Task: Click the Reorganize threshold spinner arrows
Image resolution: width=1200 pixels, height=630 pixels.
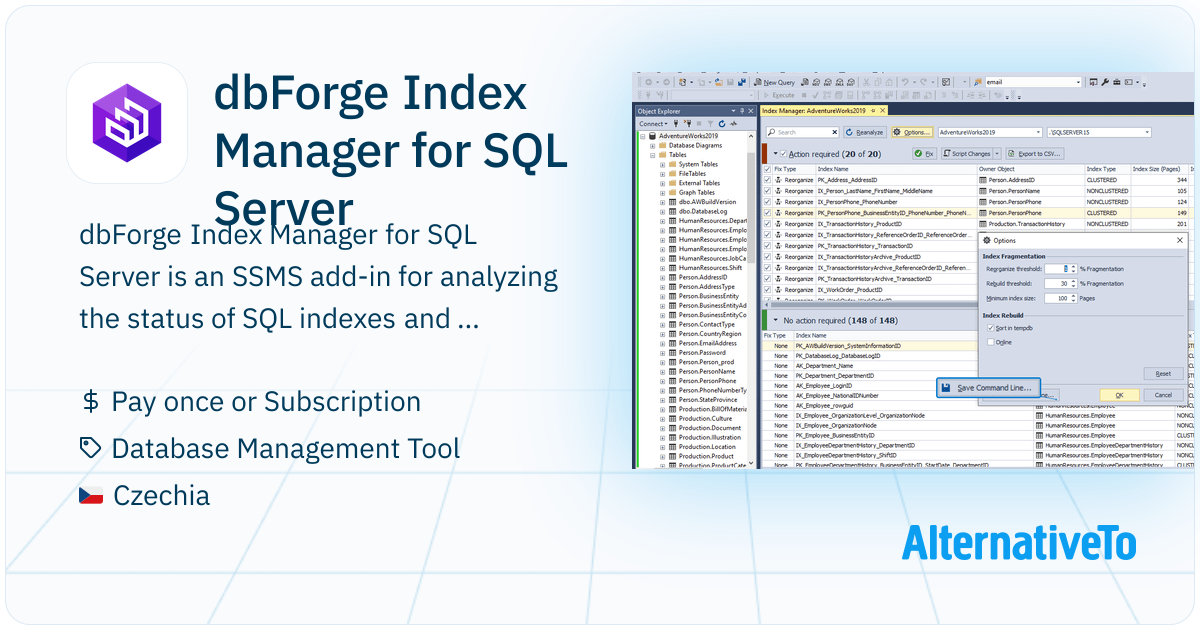Action: pos(1073,269)
